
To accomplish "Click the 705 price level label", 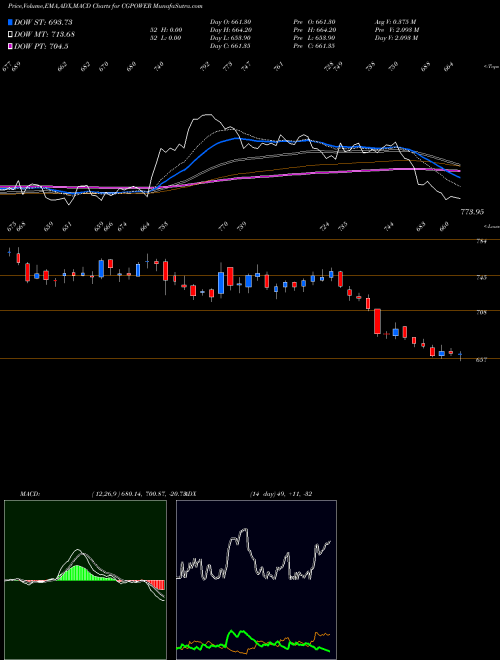I will [482, 312].
